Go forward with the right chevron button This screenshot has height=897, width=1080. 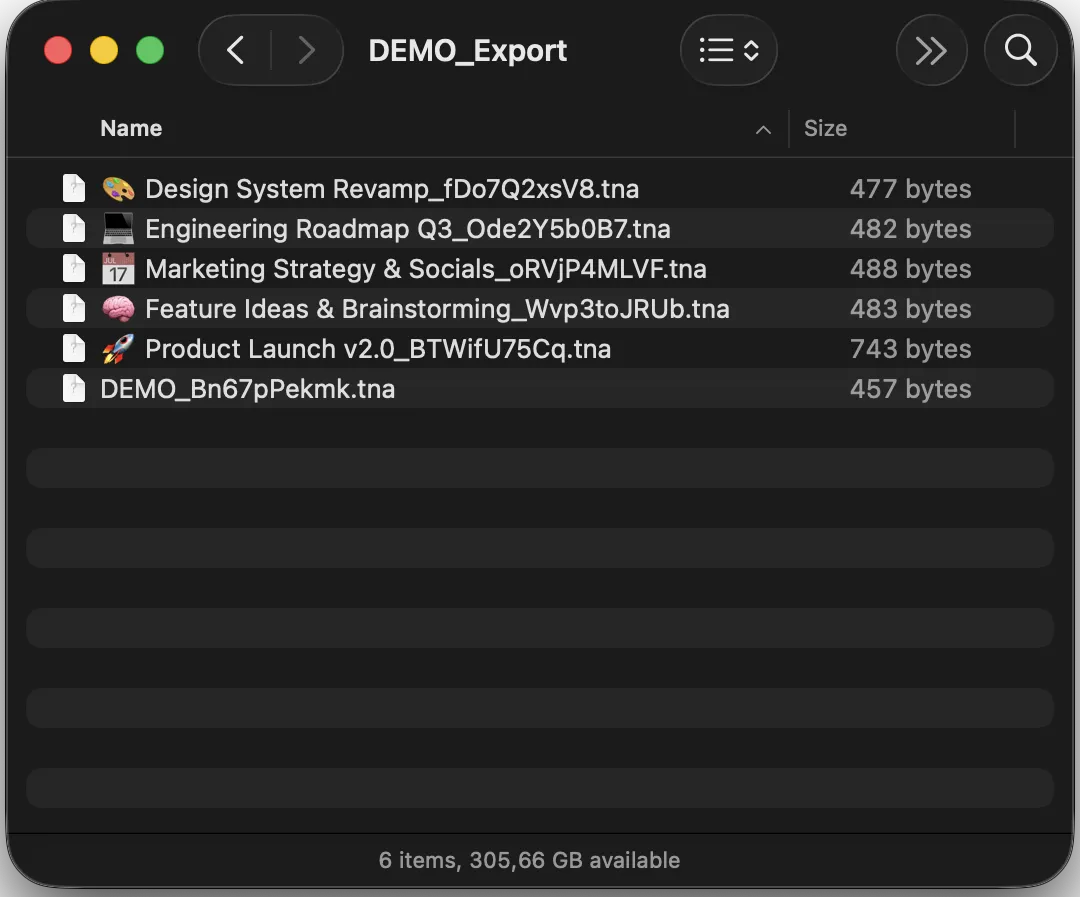[x=307, y=50]
